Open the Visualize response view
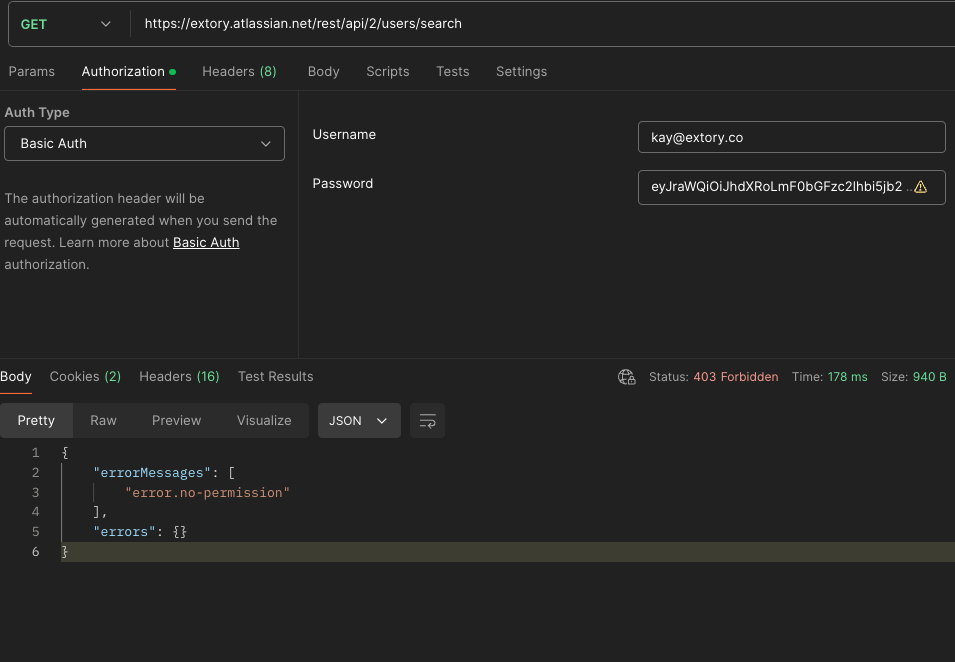This screenshot has height=662, width=955. pyautogui.click(x=264, y=421)
